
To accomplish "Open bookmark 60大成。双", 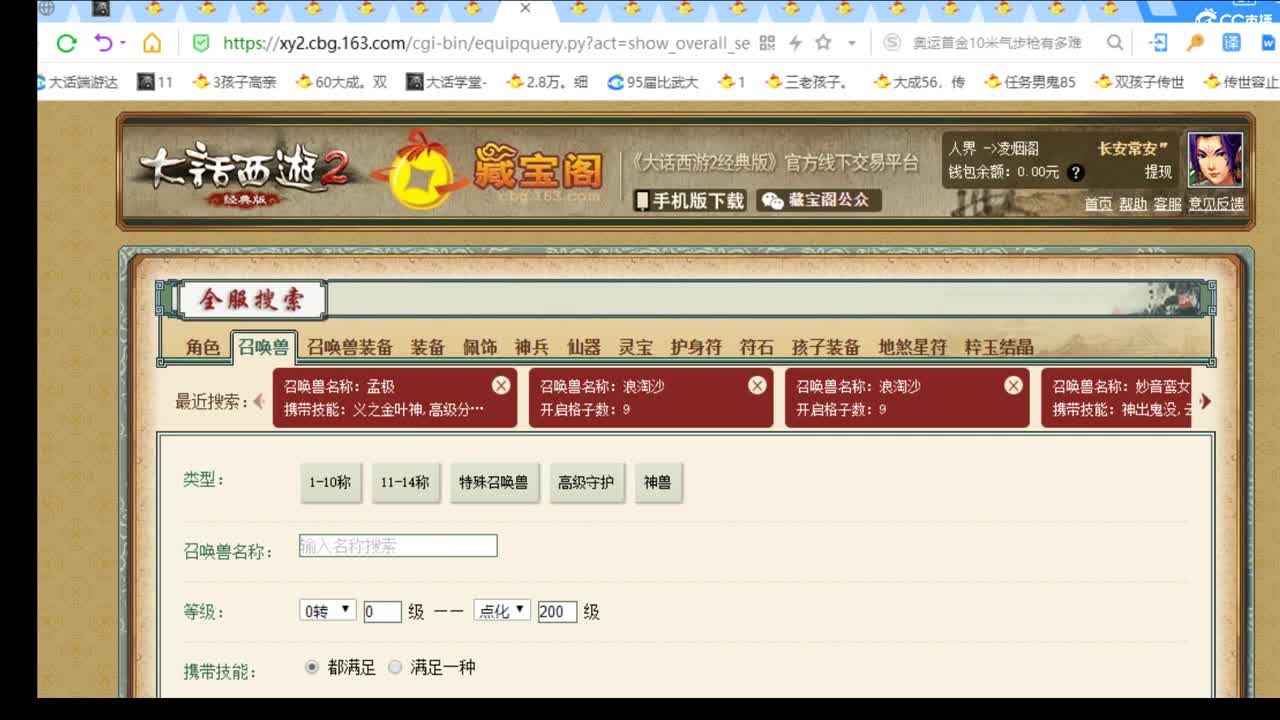I will [341, 82].
